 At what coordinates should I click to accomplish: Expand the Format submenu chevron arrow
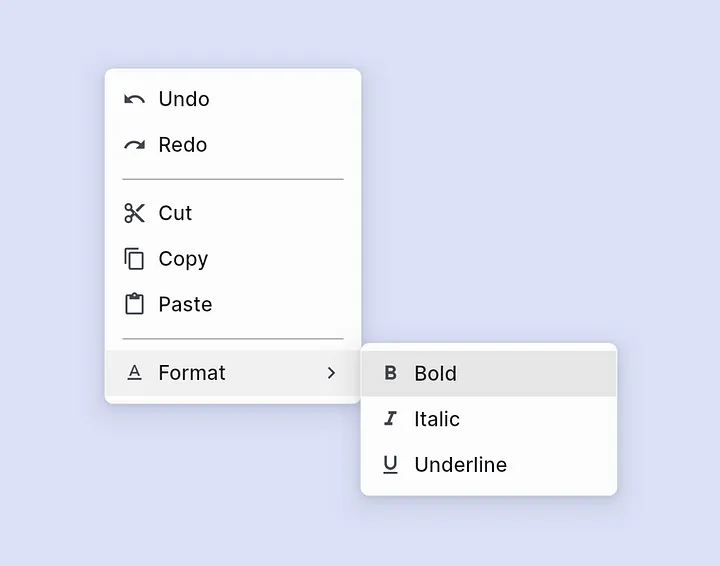pyautogui.click(x=332, y=373)
